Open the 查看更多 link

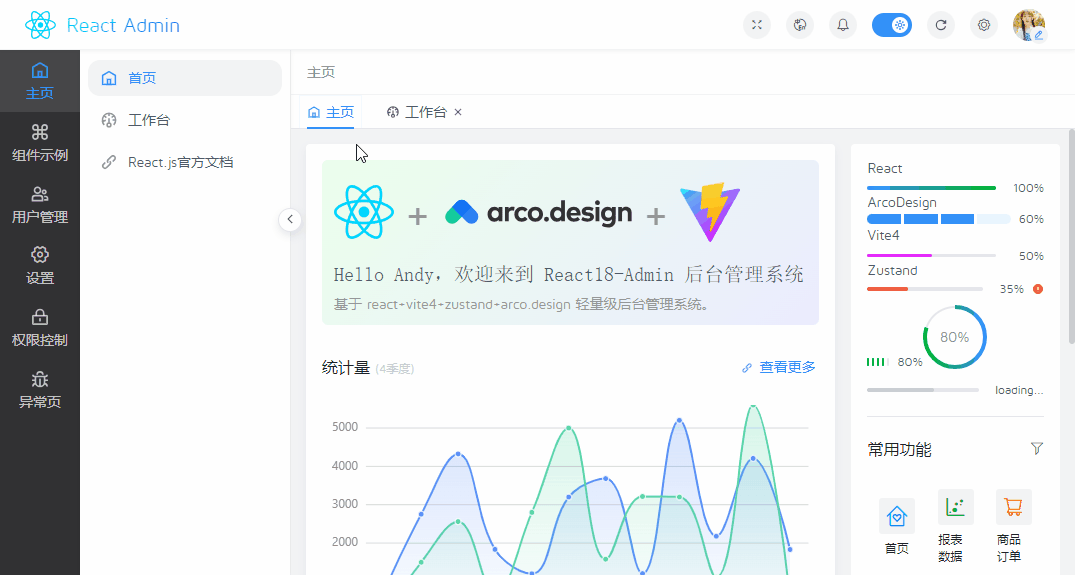point(779,367)
